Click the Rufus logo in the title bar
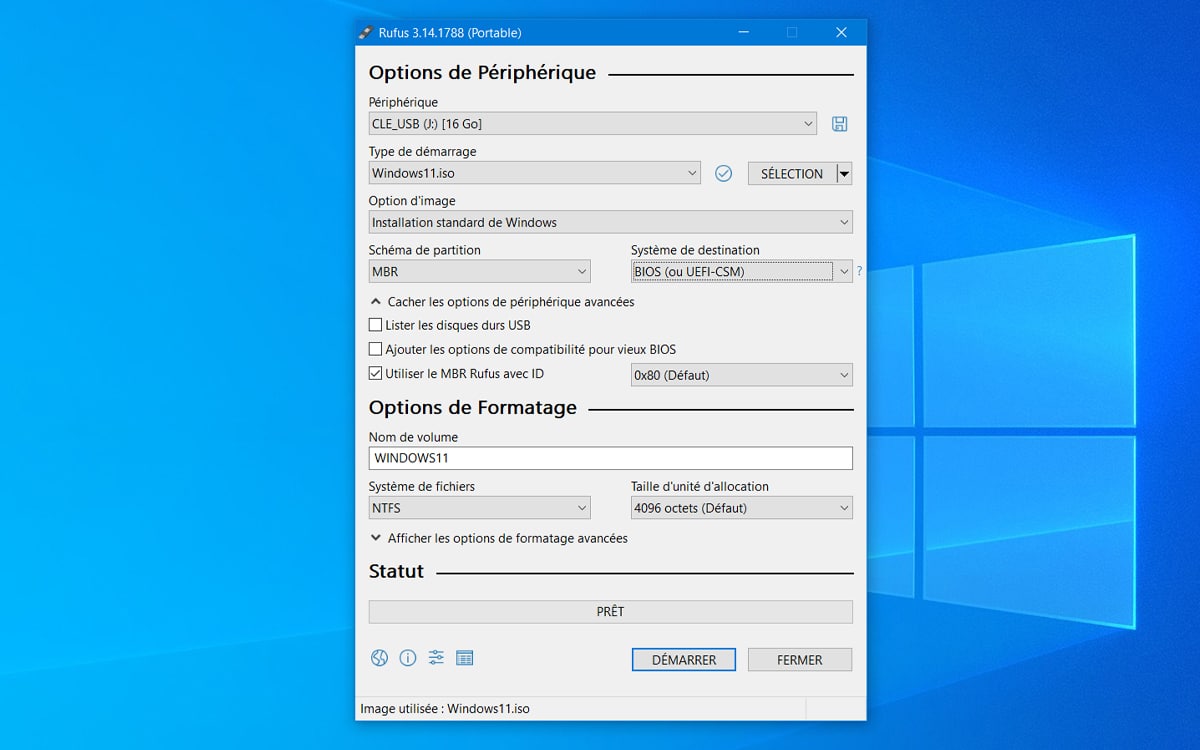 coord(368,31)
